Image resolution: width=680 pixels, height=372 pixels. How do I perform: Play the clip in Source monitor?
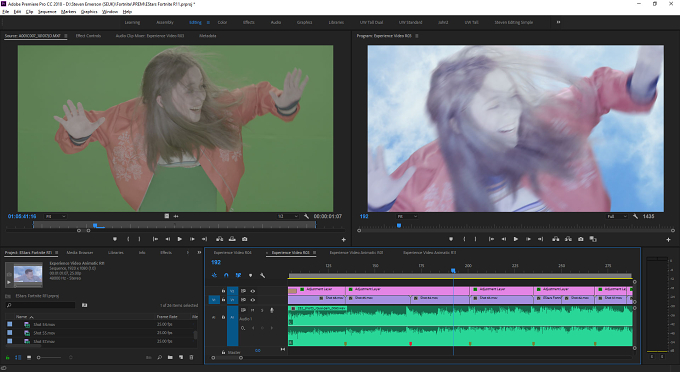(x=180, y=239)
